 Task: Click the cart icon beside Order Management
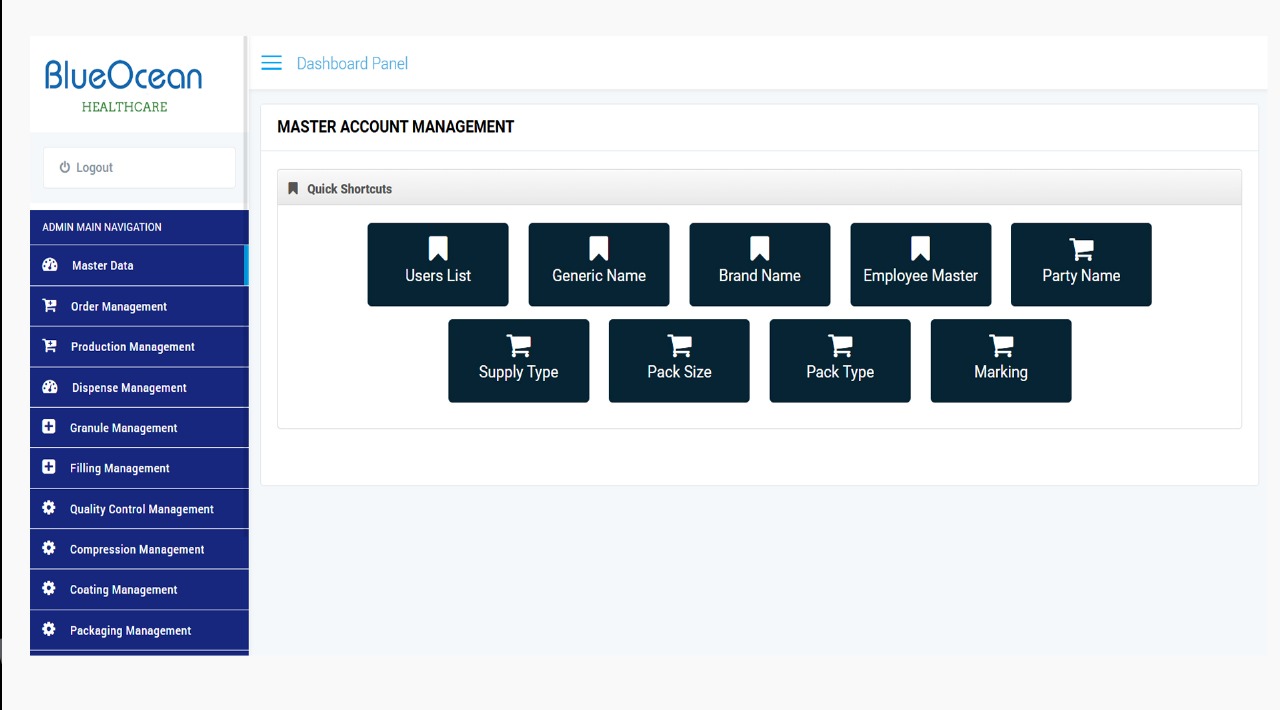coord(49,306)
